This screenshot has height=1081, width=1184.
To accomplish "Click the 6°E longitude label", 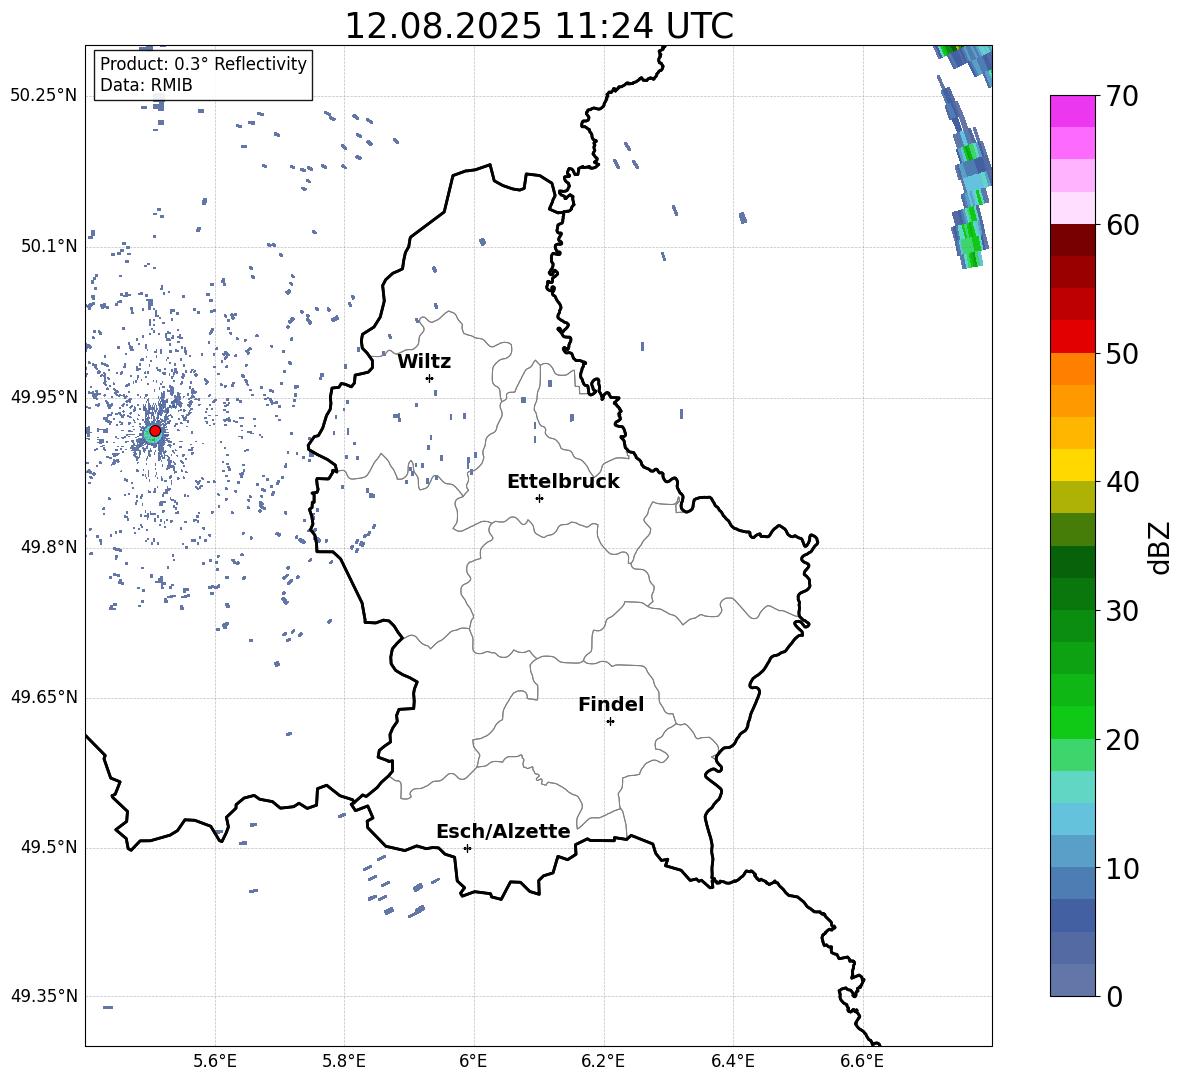I will pyautogui.click(x=473, y=1061).
